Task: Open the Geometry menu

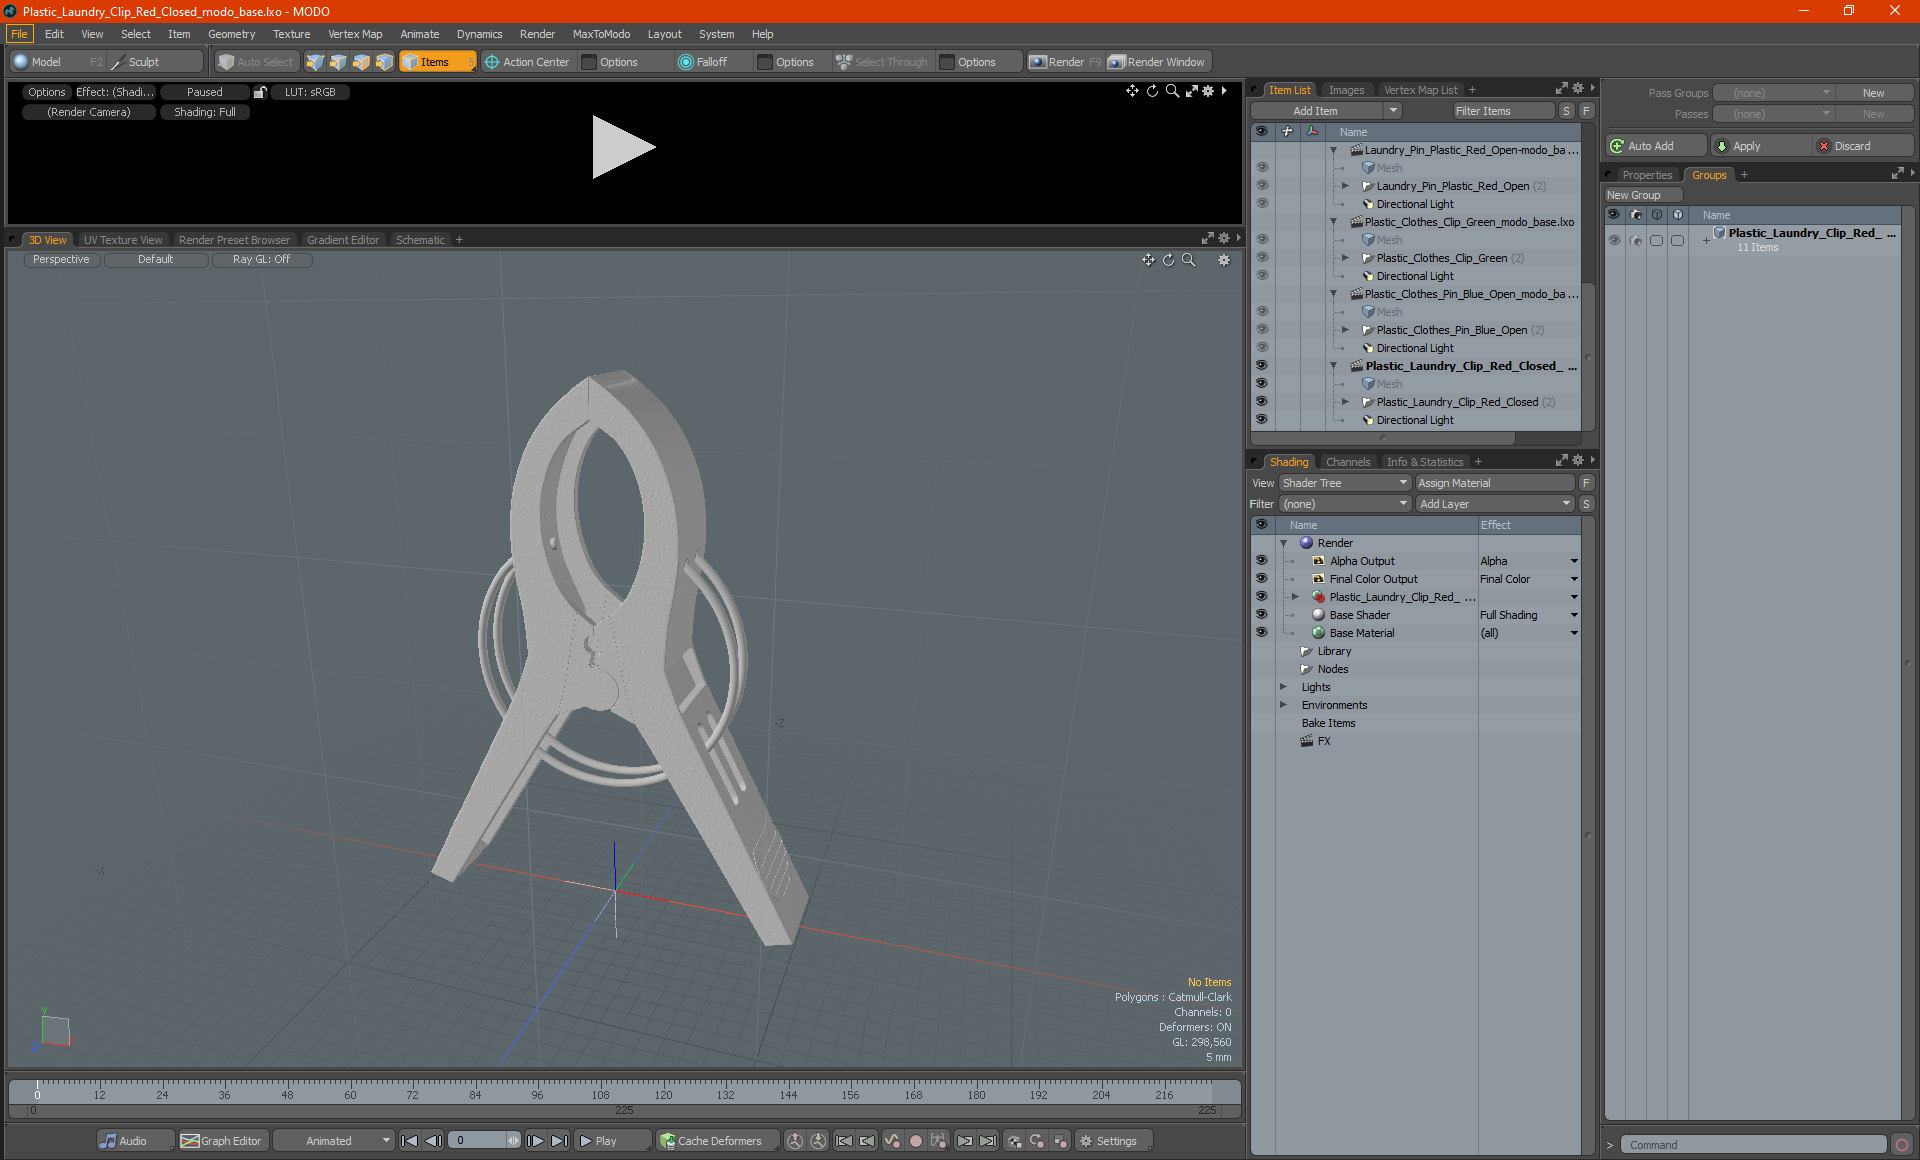Action: click(231, 34)
